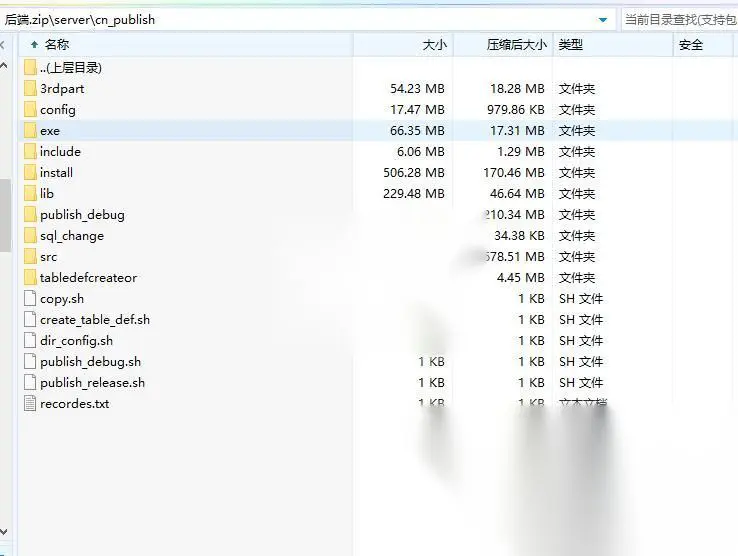Click the '17.47 MB' size value
738x556 pixels.
pos(417,110)
